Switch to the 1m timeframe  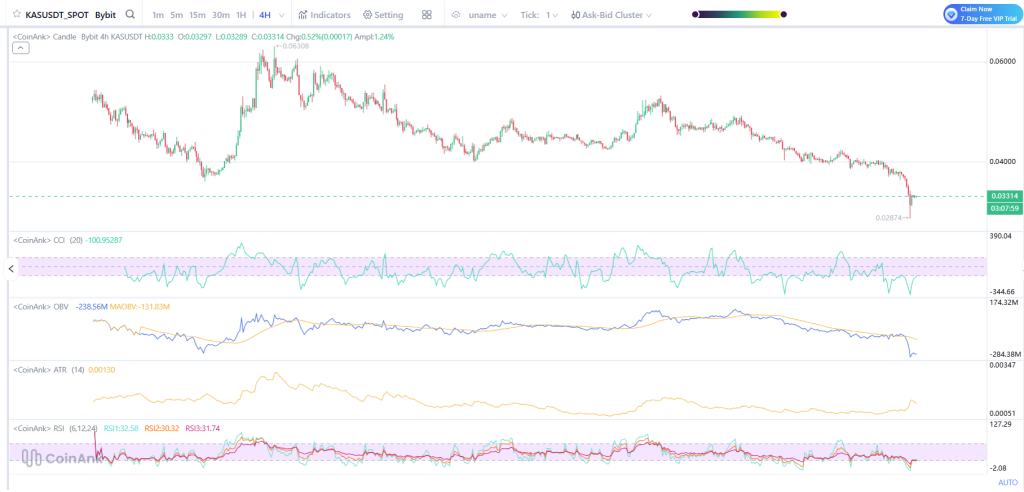point(157,14)
